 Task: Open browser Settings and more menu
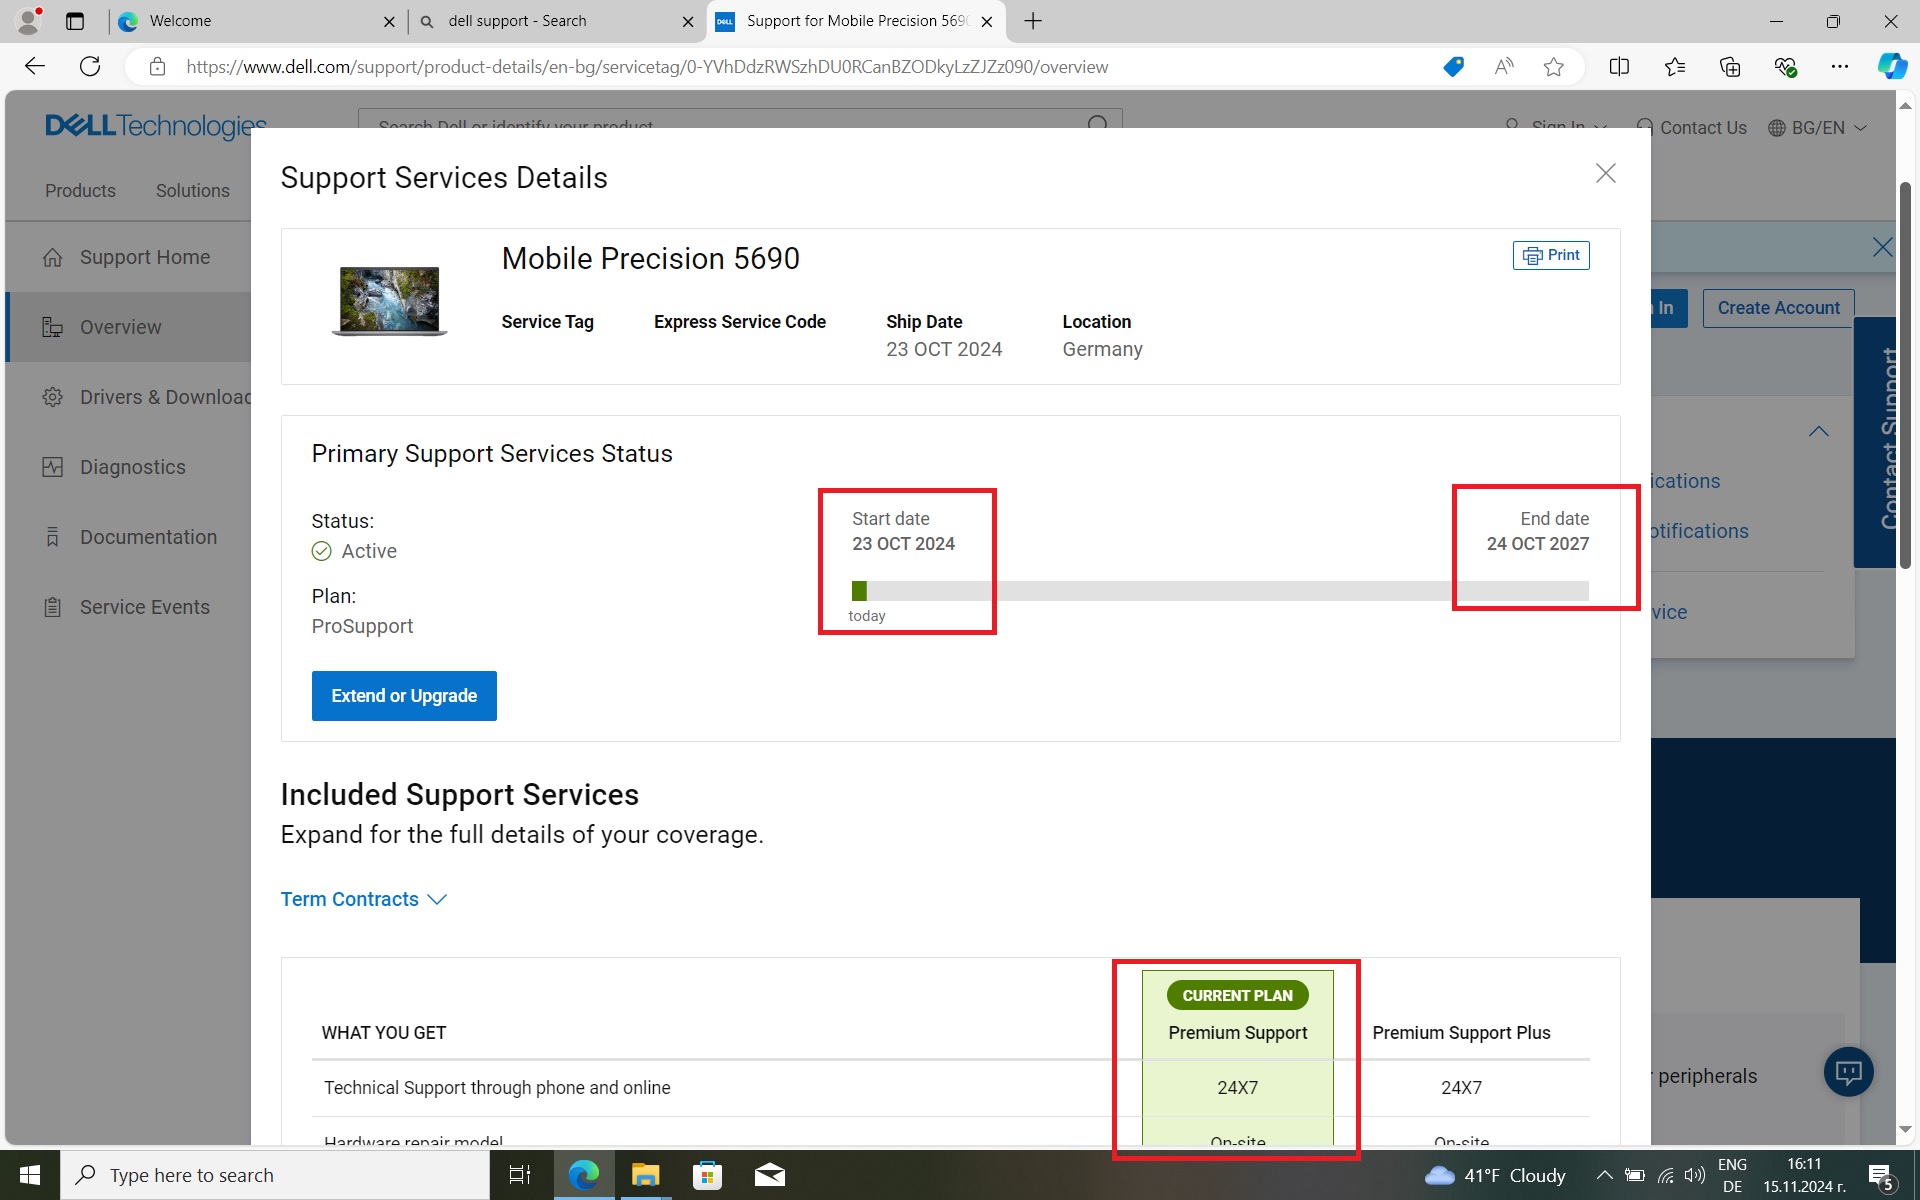(1840, 67)
